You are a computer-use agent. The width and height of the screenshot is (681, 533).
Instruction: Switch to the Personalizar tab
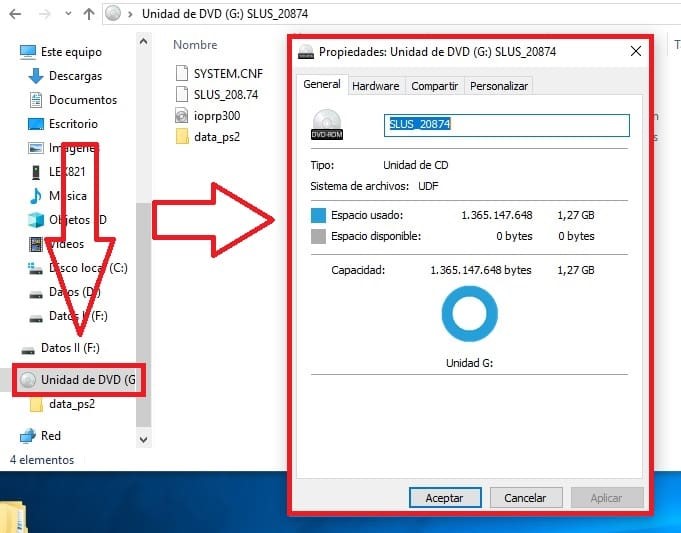click(499, 86)
